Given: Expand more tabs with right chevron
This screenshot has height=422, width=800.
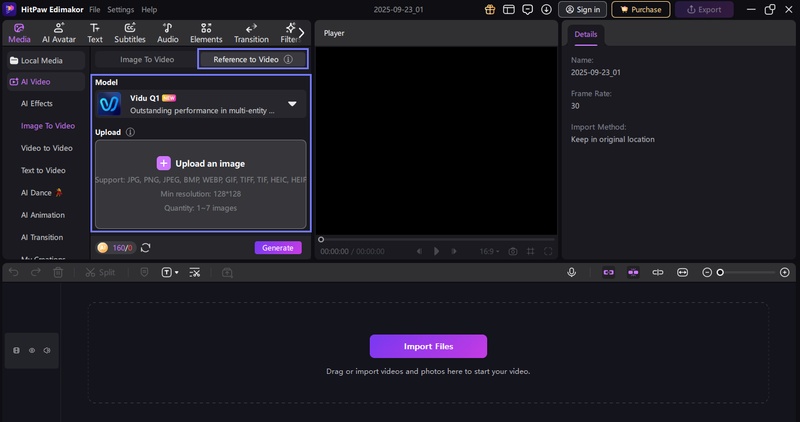Looking at the screenshot, I should [x=302, y=33].
